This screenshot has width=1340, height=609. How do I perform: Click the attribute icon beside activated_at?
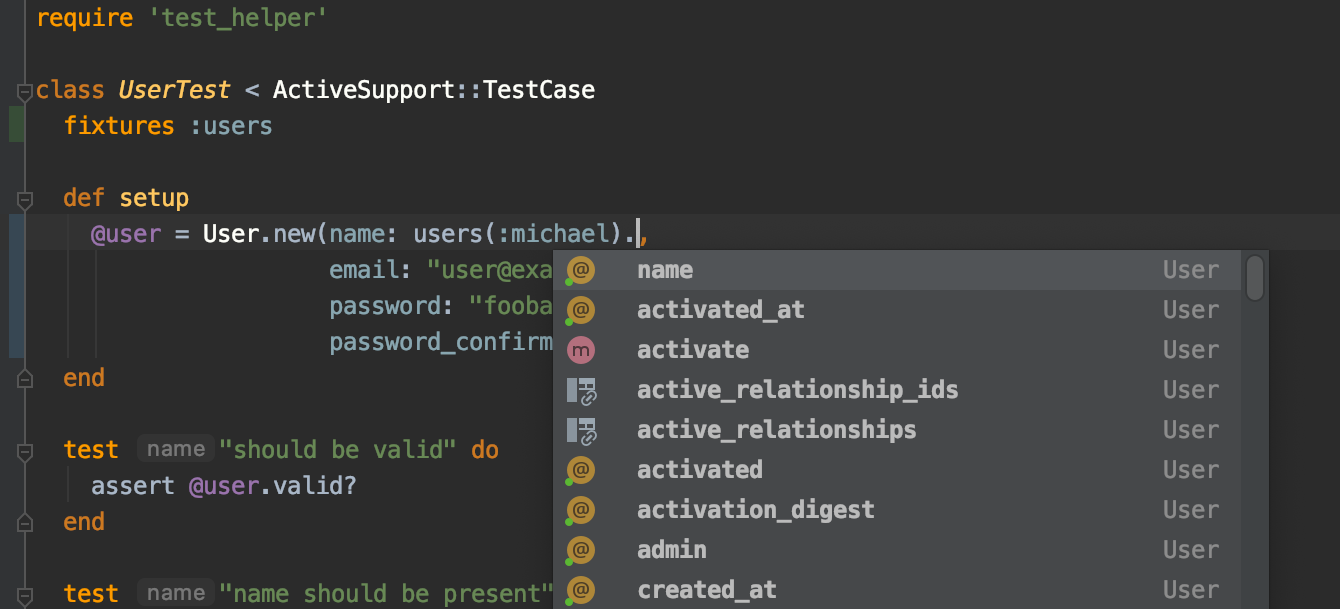point(580,310)
